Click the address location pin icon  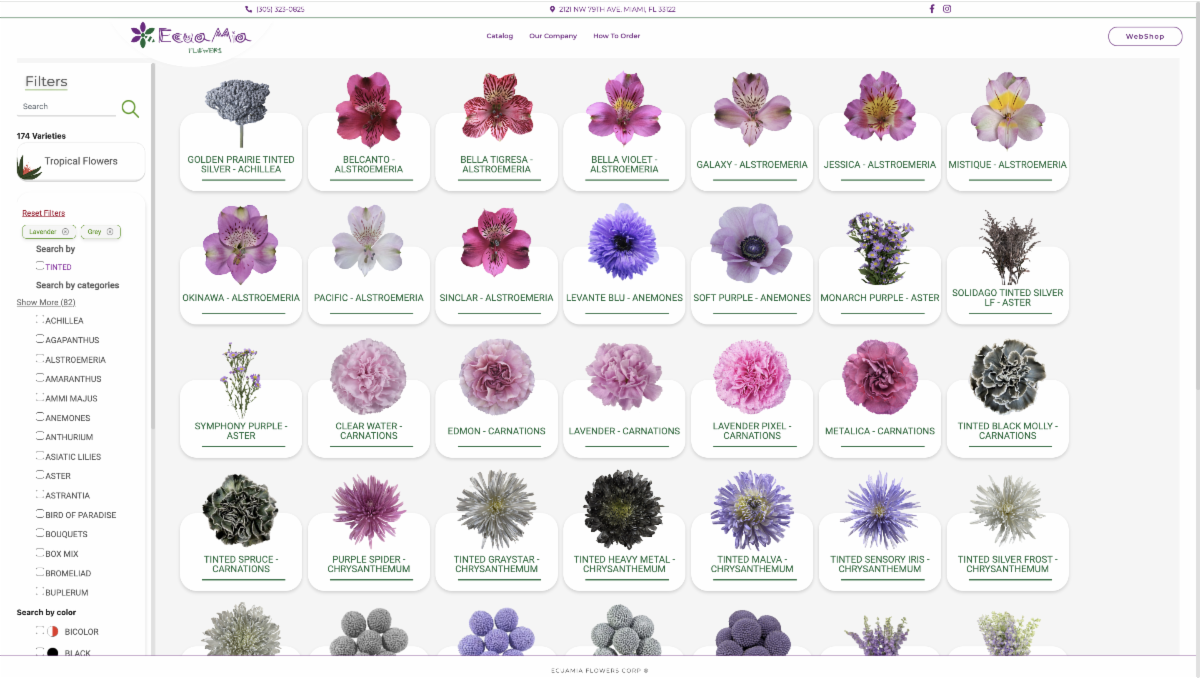pyautogui.click(x=552, y=9)
